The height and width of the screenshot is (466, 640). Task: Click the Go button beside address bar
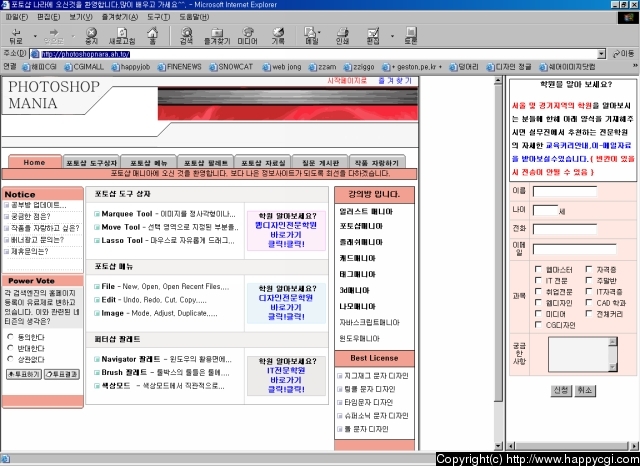[x=624, y=54]
